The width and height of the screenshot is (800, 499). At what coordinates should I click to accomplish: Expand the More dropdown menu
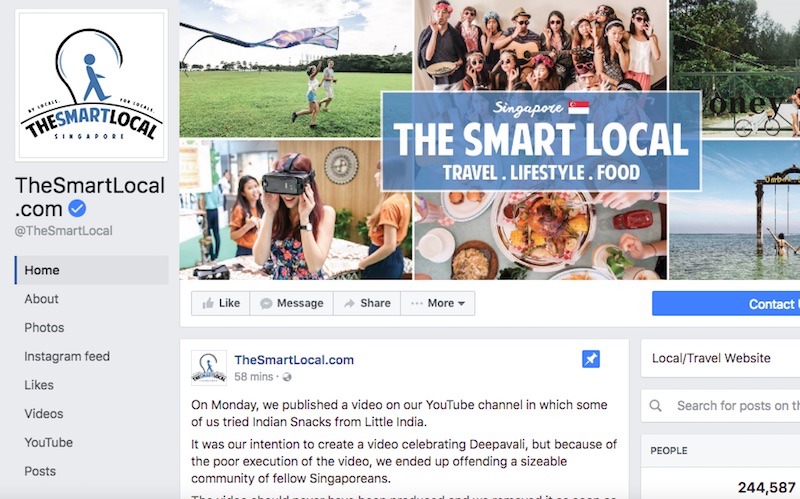[x=438, y=303]
